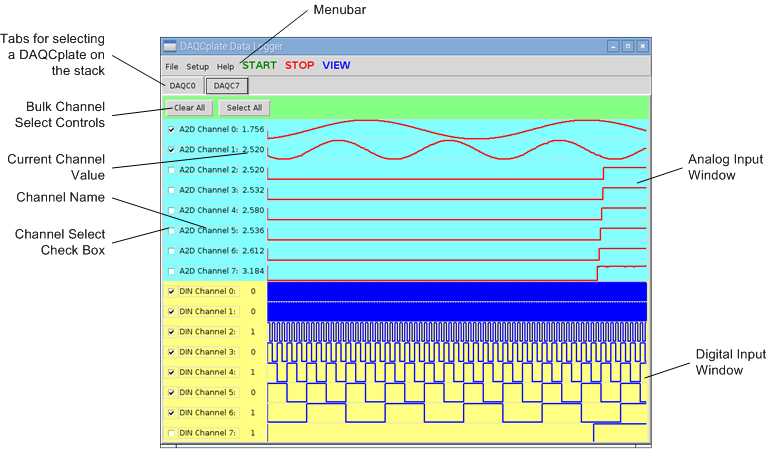This screenshot has height=449, width=771.
Task: Open the Setup menu
Action: 198,66
